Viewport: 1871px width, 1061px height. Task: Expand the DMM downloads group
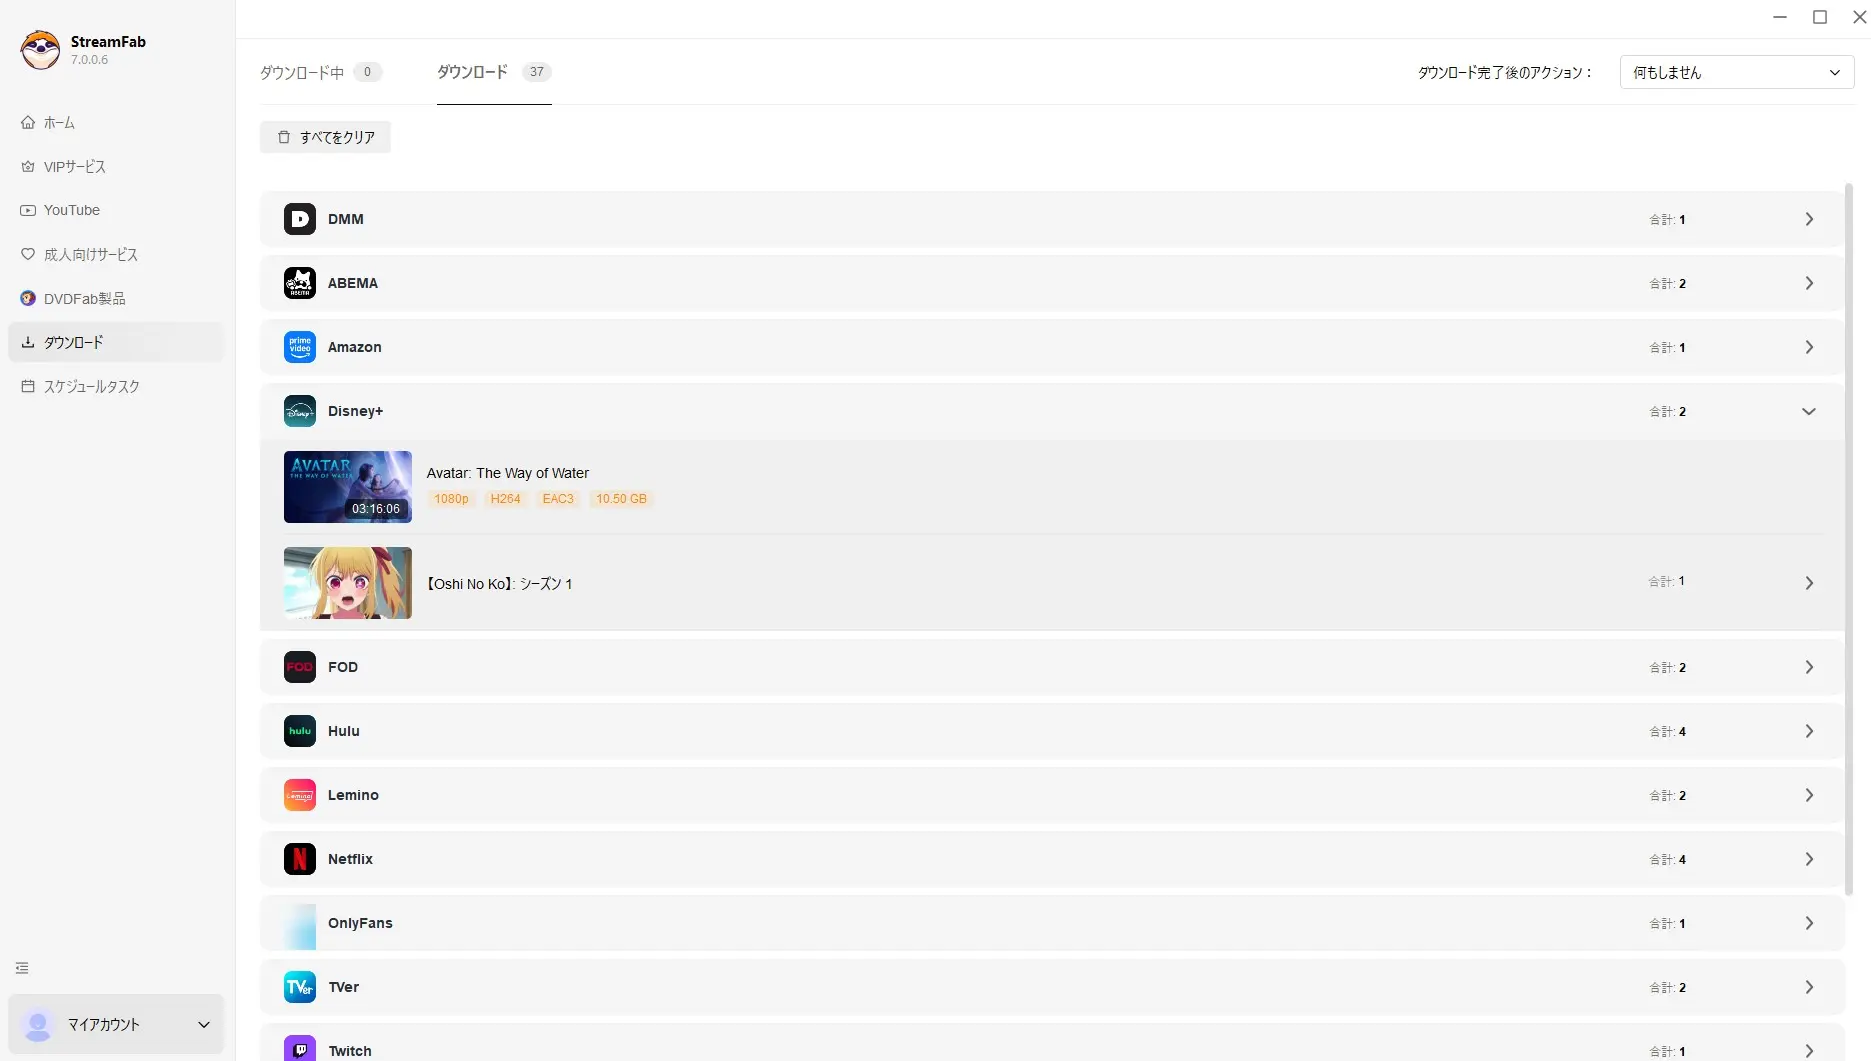click(1809, 219)
